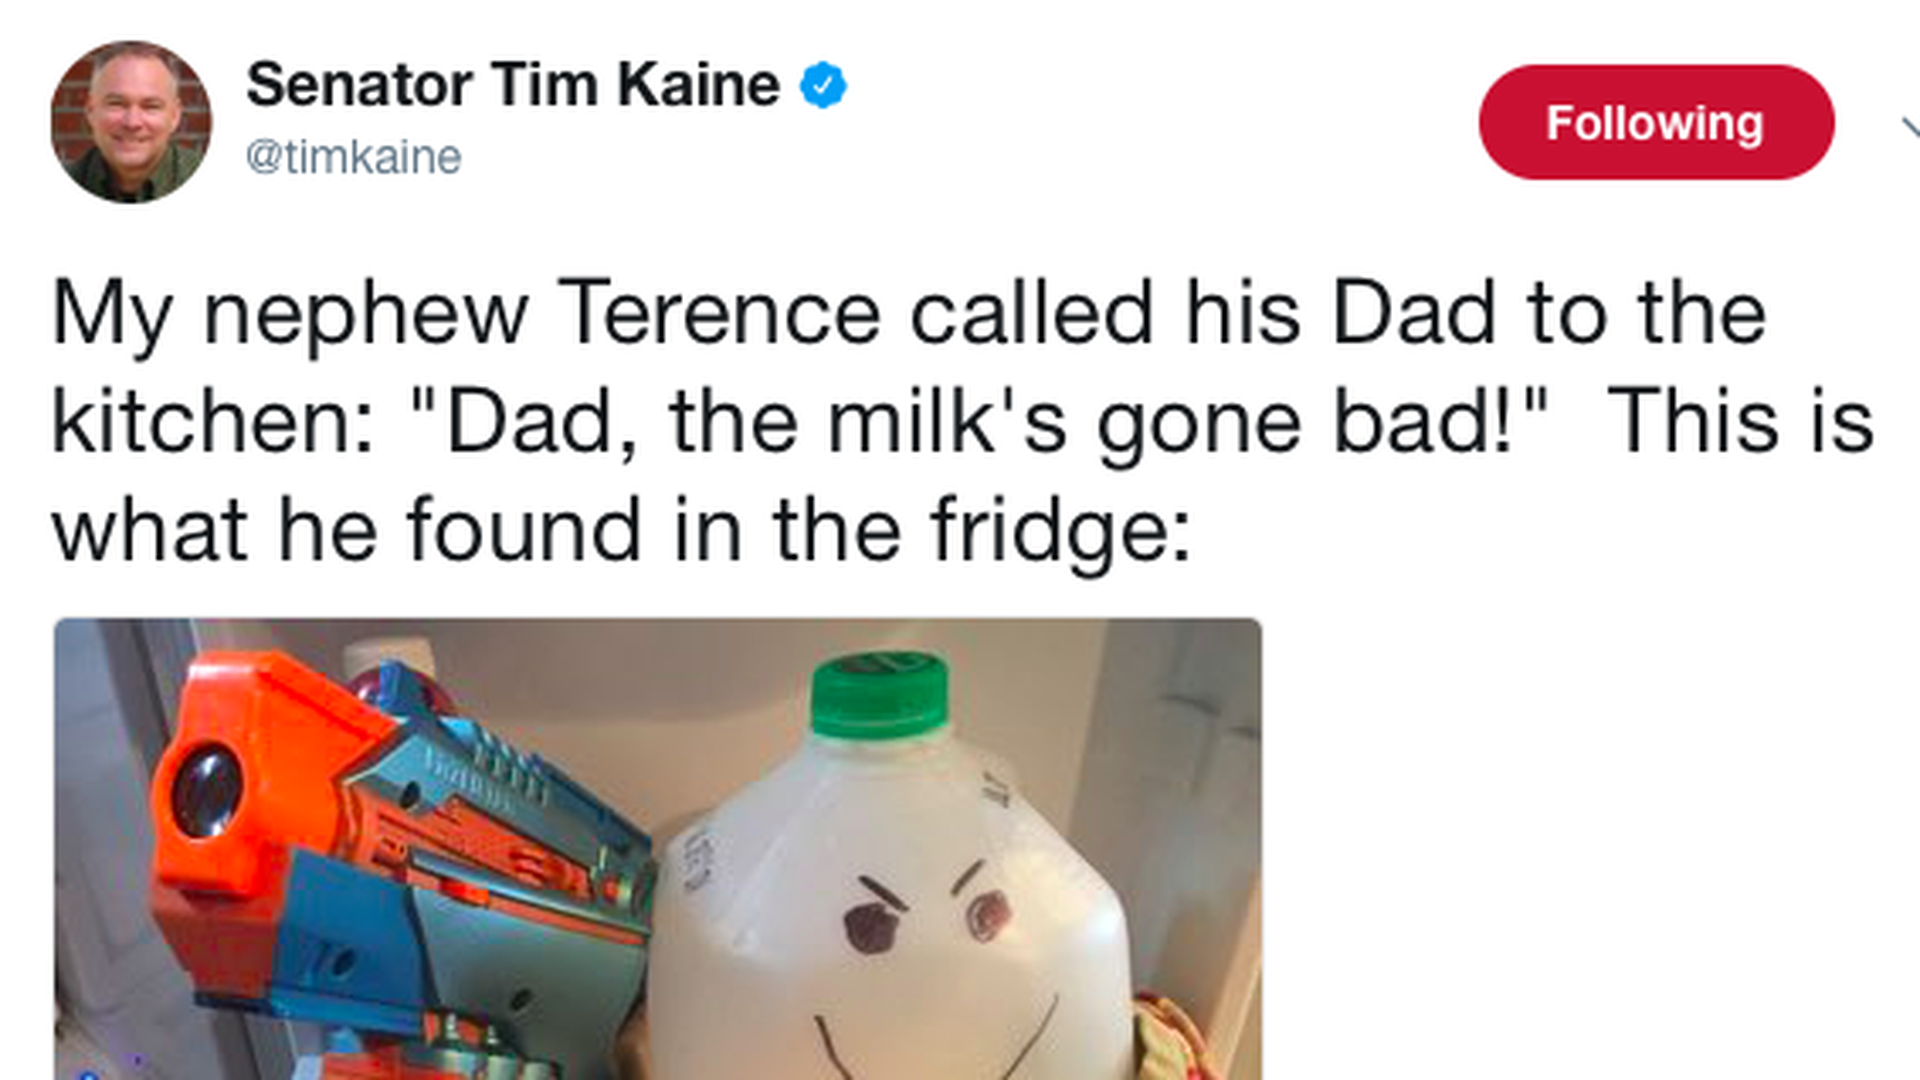Click the phrase "My nephew" in tweet
This screenshot has height=1080, width=1920.
click(289, 314)
